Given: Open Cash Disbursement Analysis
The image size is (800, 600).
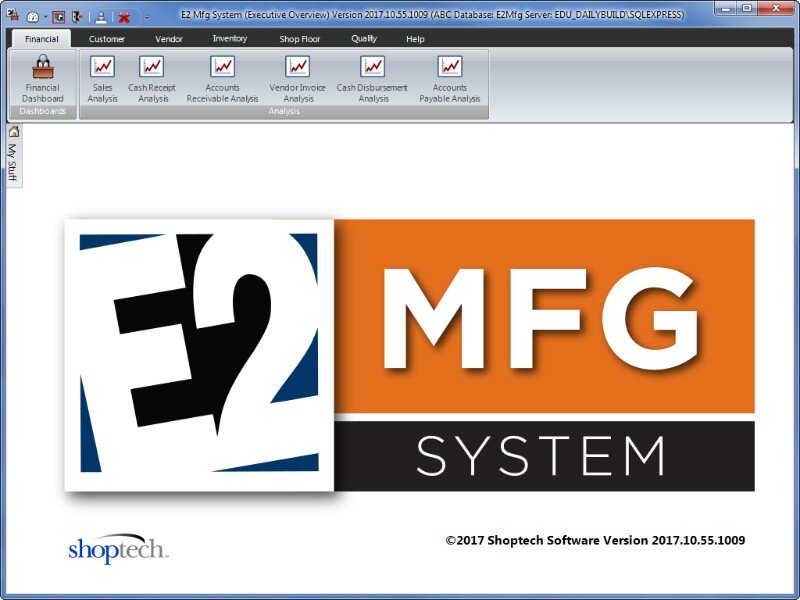Looking at the screenshot, I should 372,79.
